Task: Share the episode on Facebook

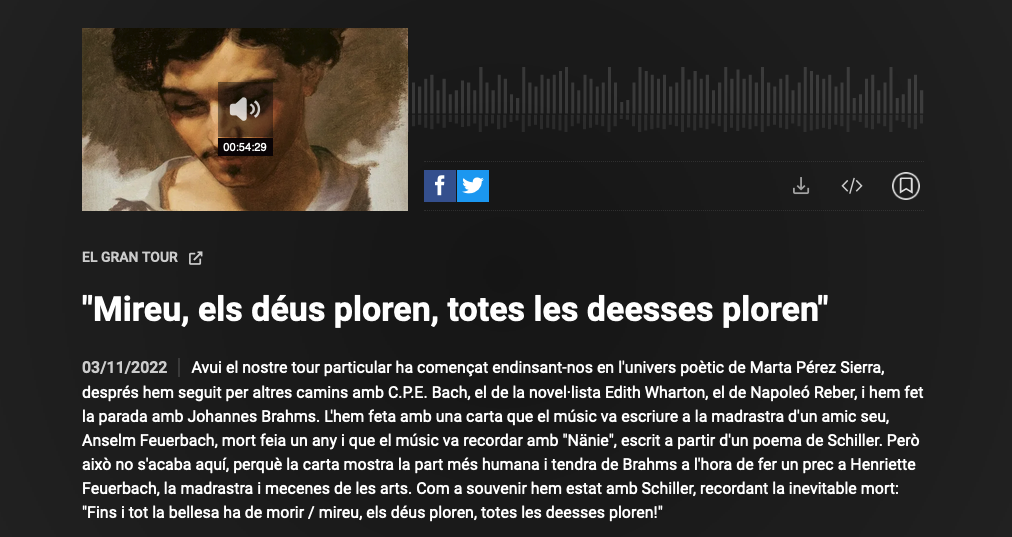Action: [440, 186]
